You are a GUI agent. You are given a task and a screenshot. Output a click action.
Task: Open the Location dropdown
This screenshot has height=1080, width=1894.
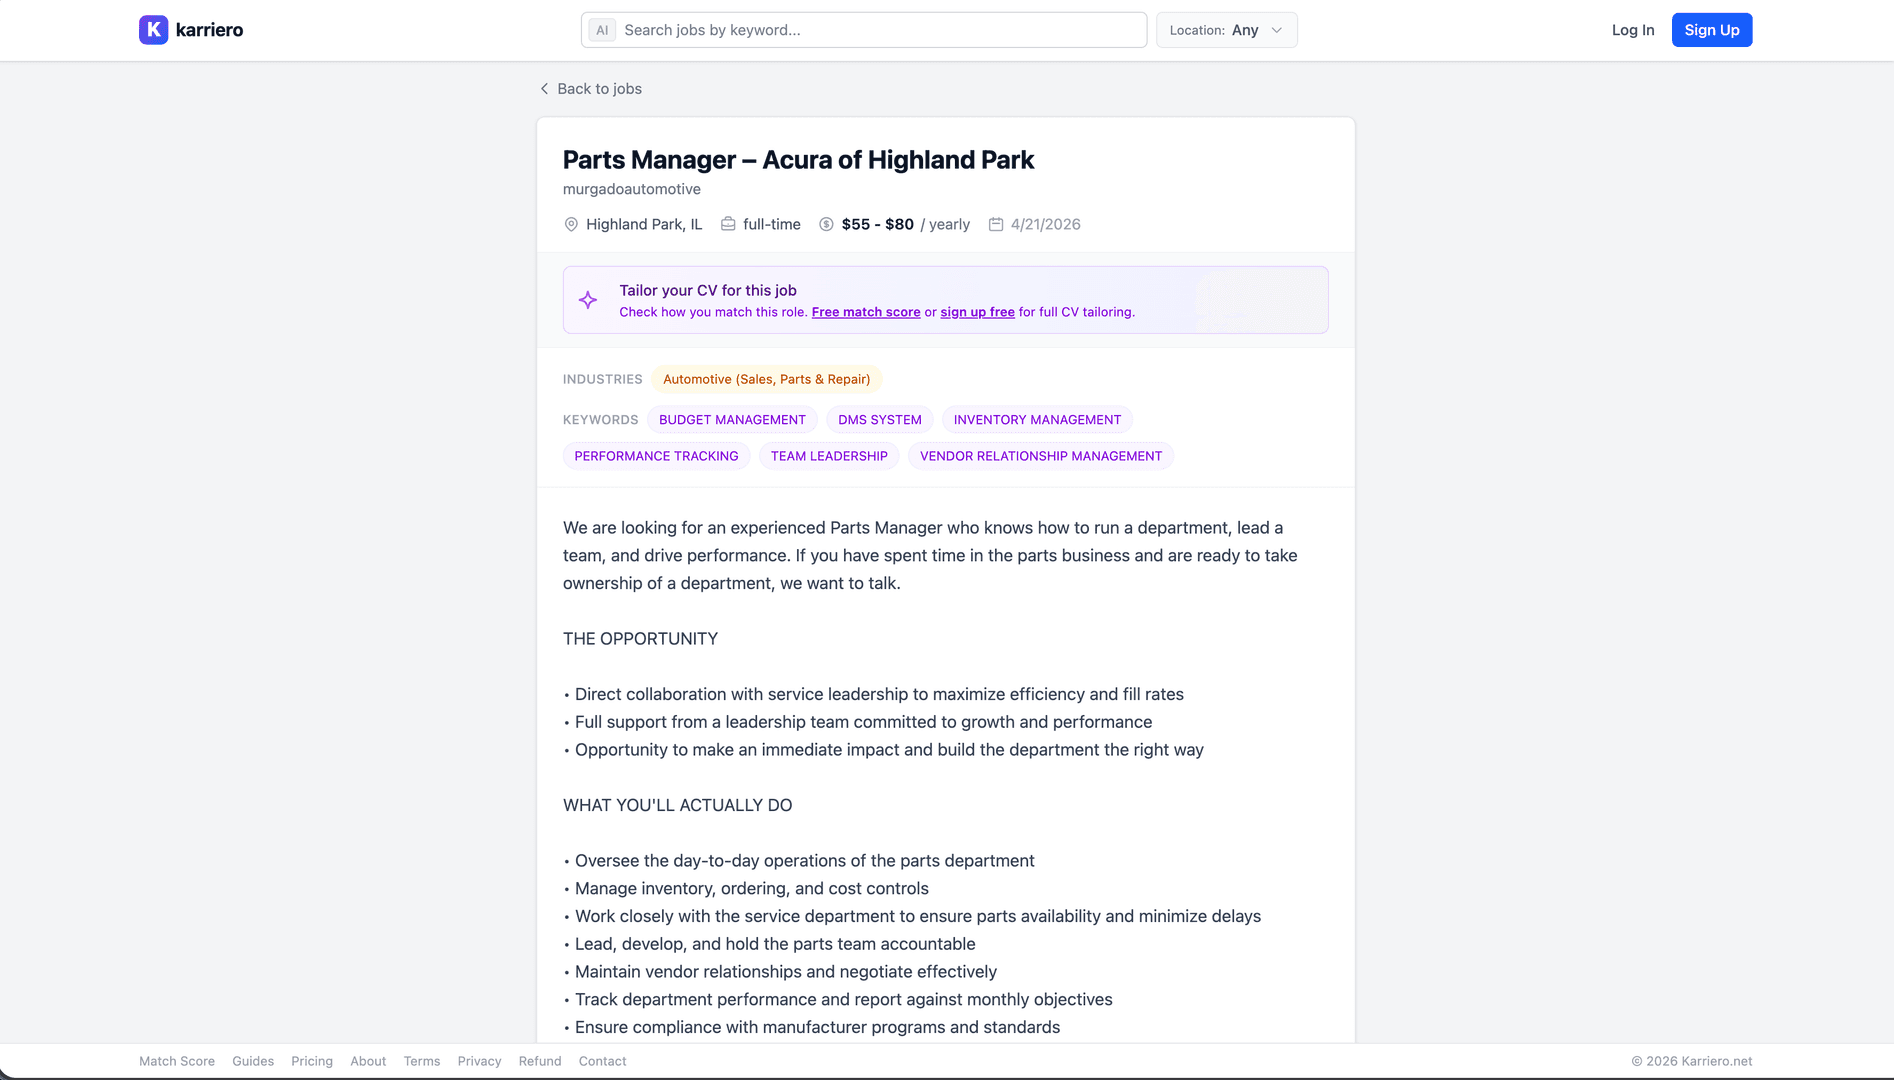pos(1227,30)
